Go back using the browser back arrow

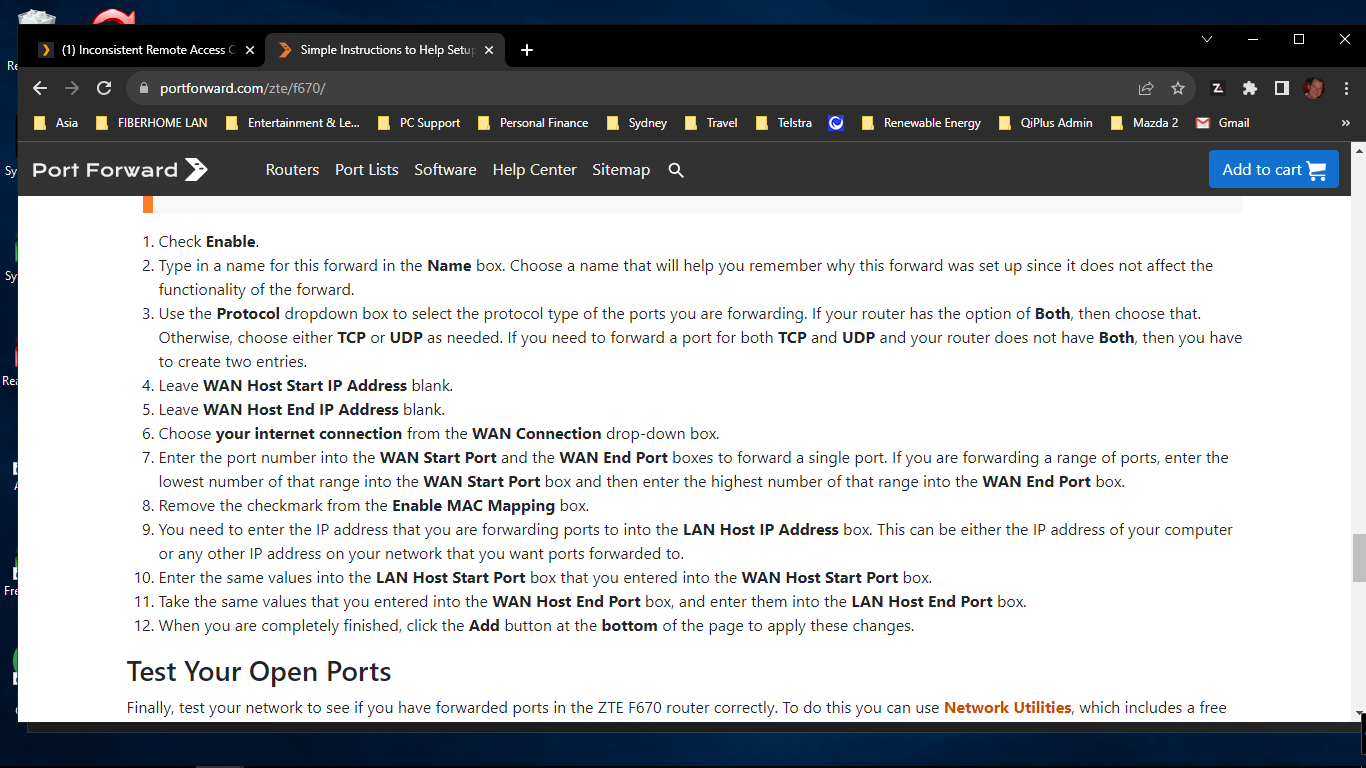coord(40,88)
